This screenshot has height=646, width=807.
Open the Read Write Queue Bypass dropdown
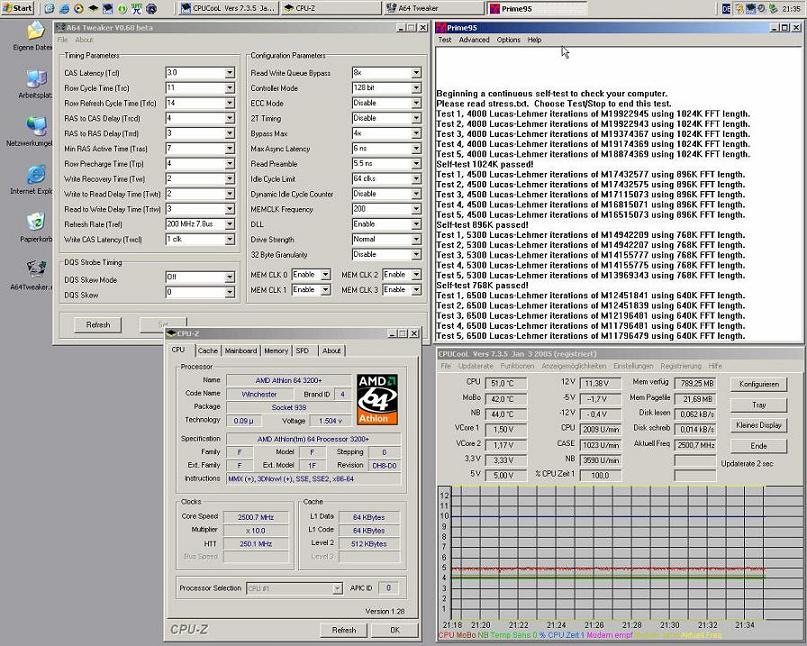click(416, 73)
